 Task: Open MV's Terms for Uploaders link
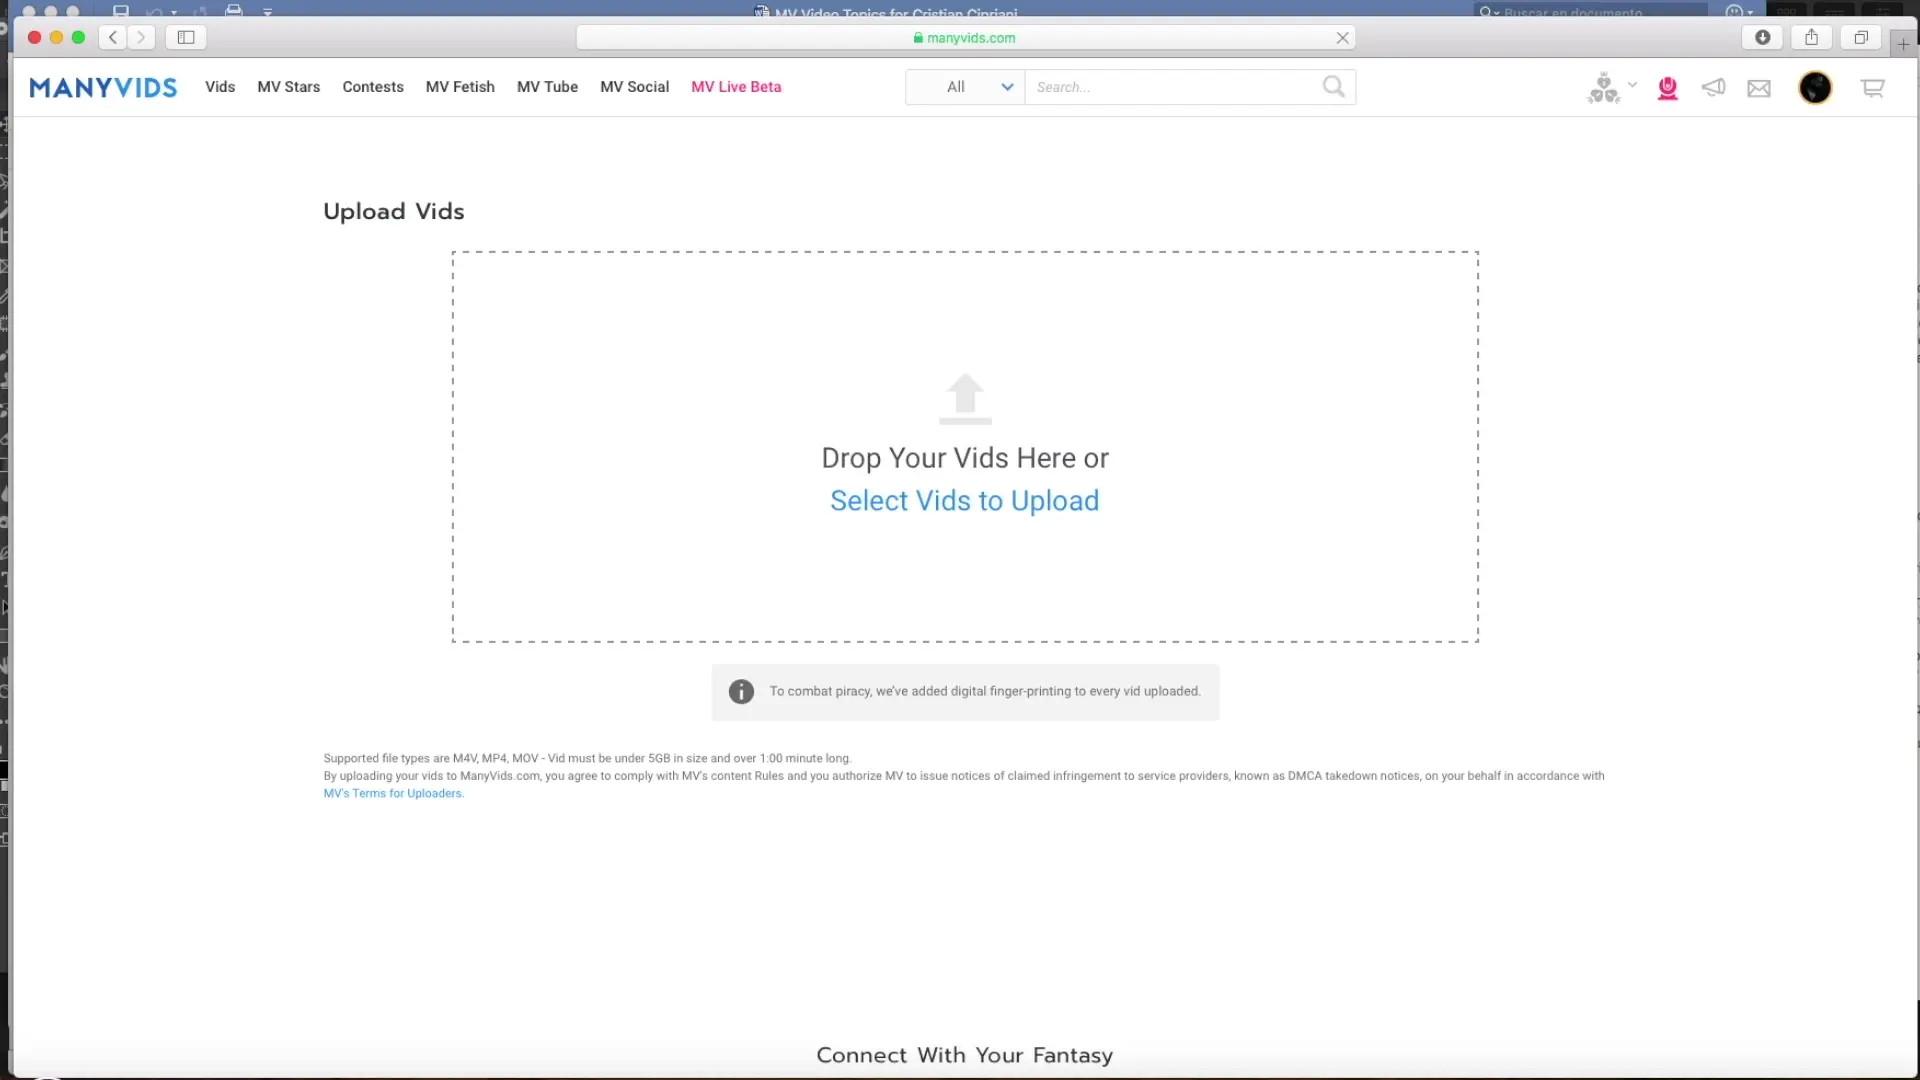[393, 793]
